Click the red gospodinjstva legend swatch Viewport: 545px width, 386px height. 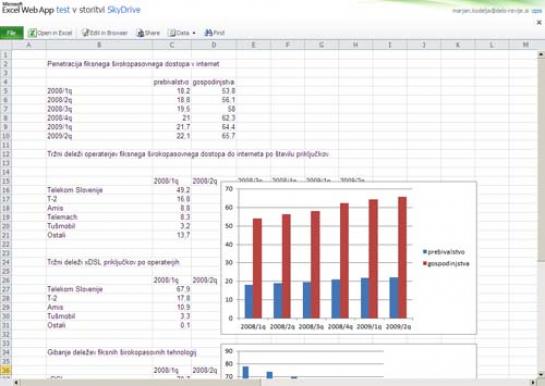pyautogui.click(x=425, y=263)
